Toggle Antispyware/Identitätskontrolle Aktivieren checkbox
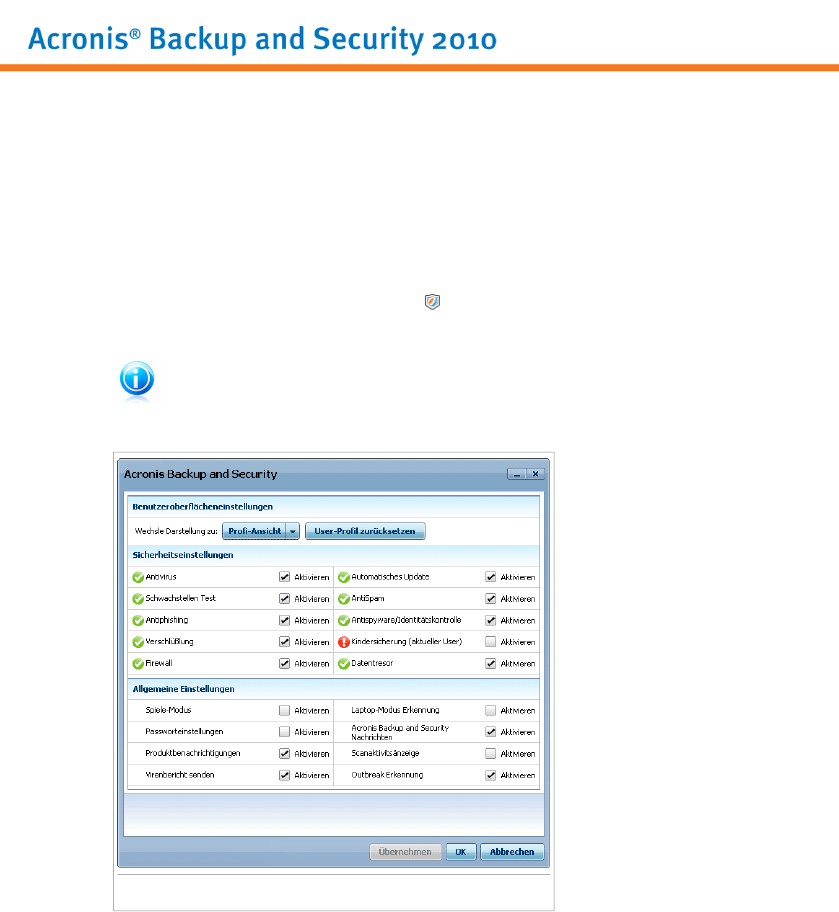 point(490,620)
